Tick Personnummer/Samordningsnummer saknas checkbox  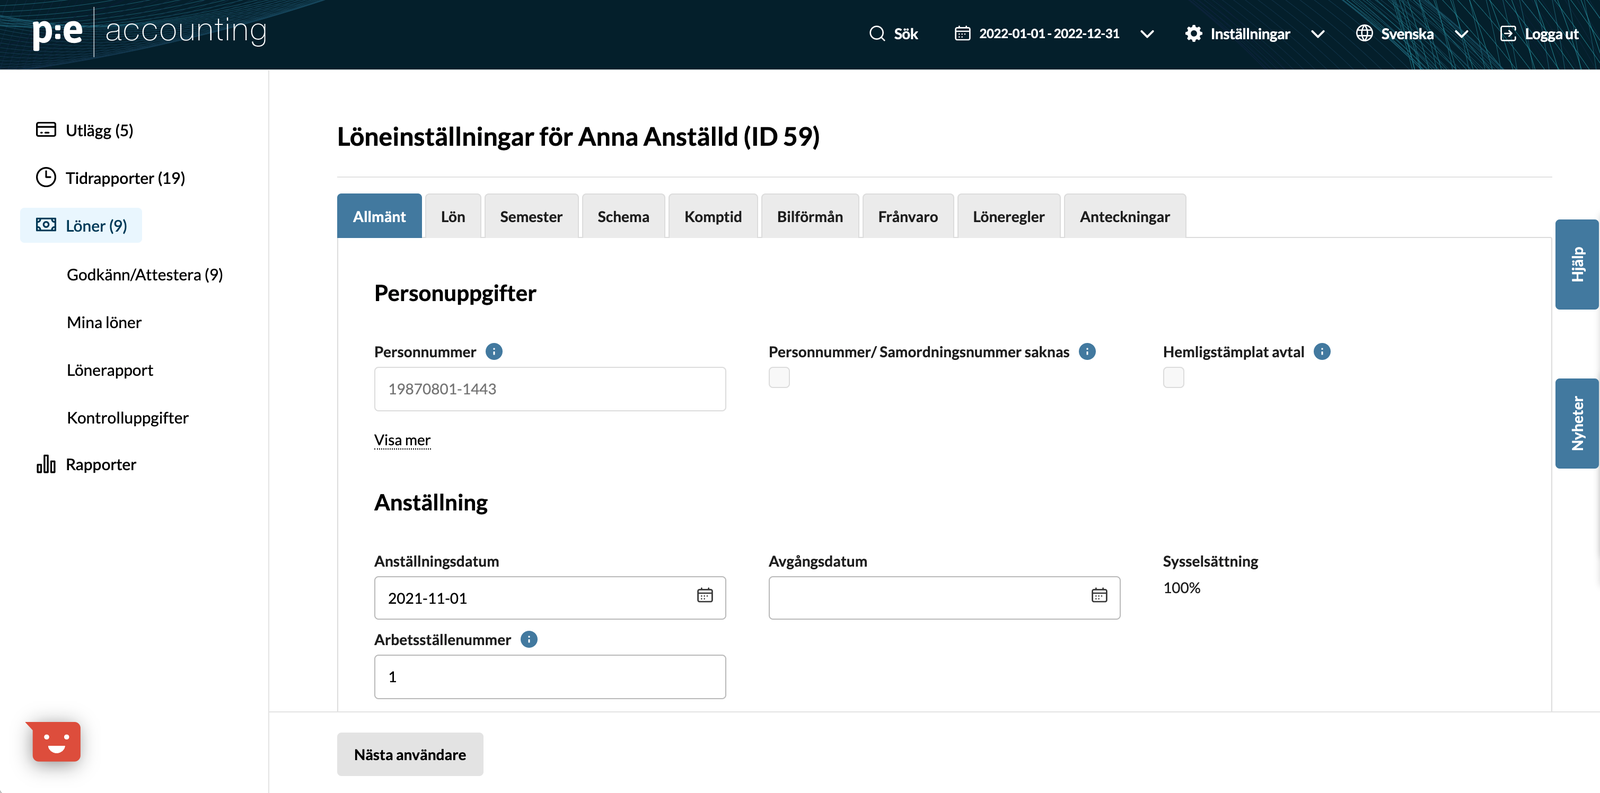tap(779, 377)
